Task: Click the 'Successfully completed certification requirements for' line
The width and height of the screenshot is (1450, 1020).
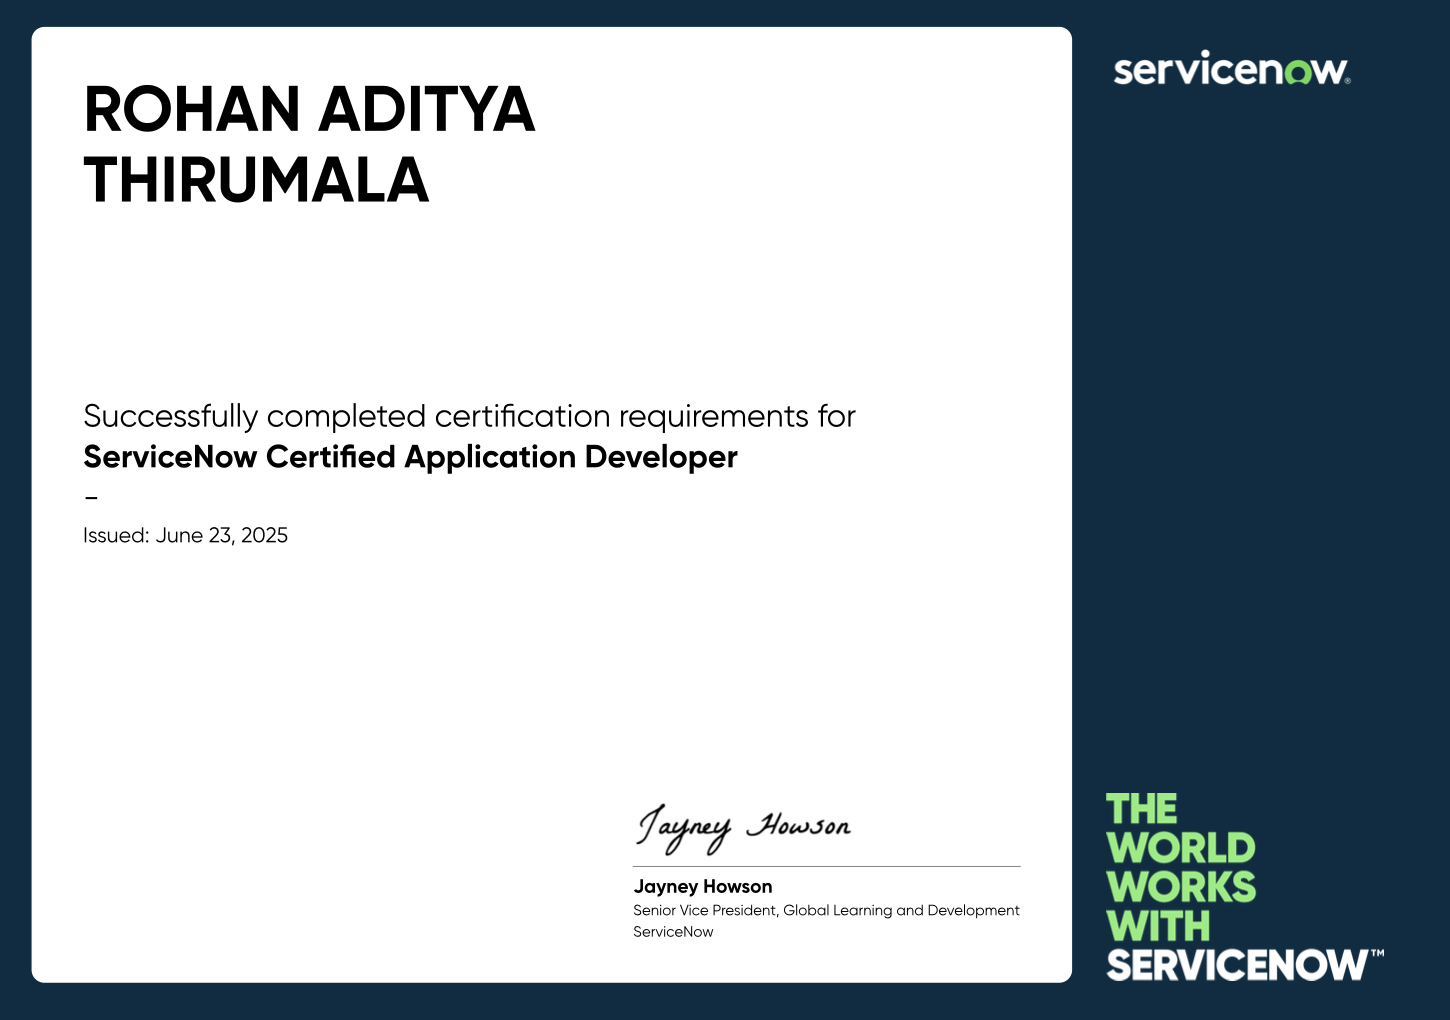Action: coord(469,416)
